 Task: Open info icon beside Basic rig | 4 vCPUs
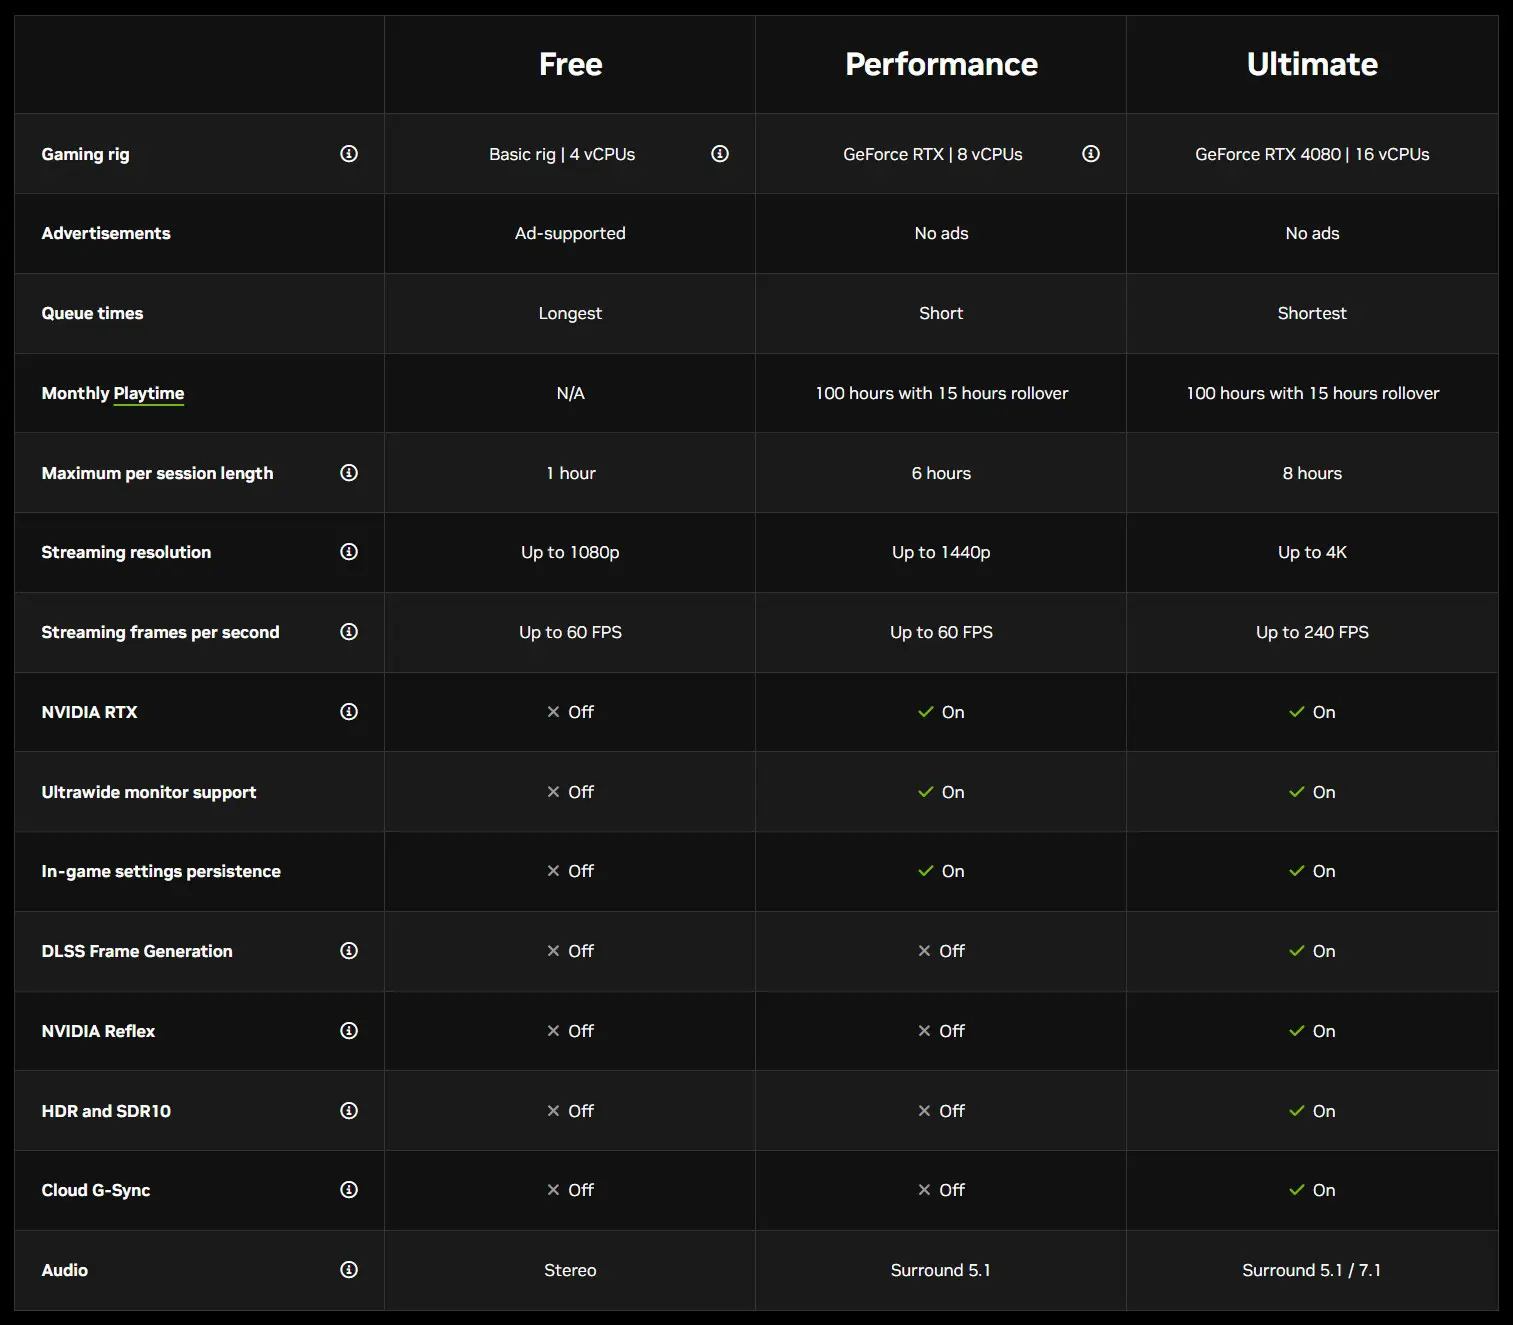(x=720, y=153)
